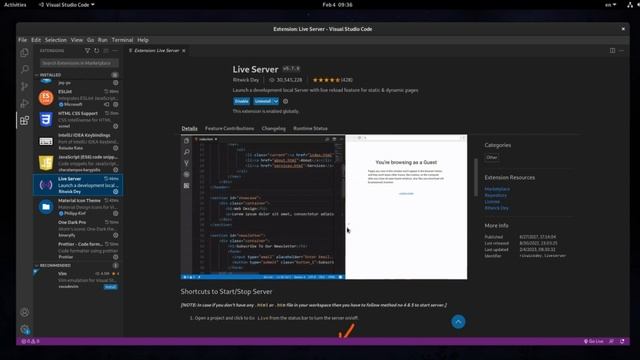The height and width of the screenshot is (360, 640).
Task: Open manage gear for IntelliJ IDEA Keybindings
Action: pyautogui.click(x=116, y=148)
